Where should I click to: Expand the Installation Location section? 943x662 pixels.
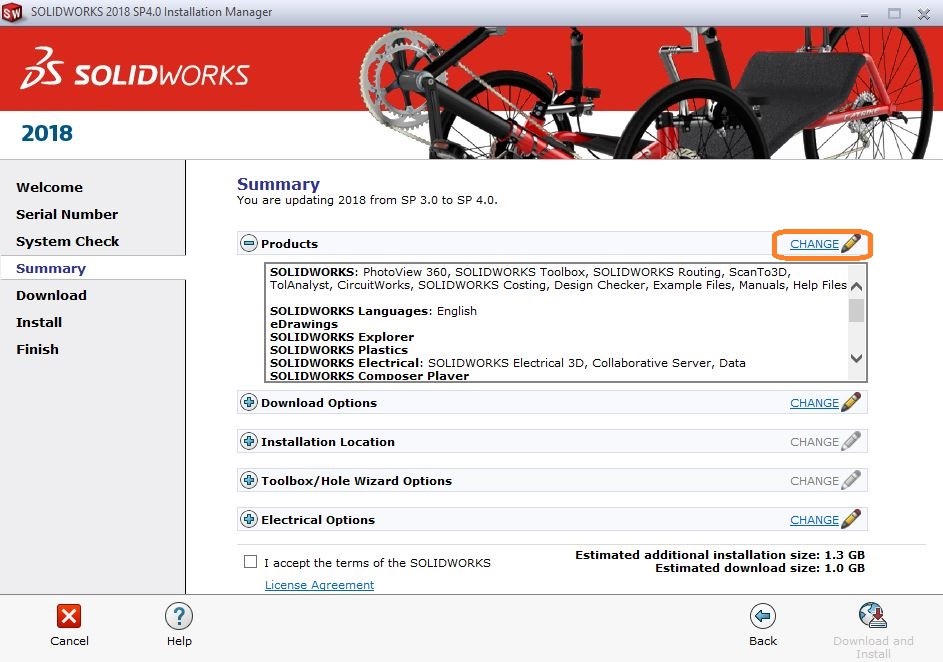(248, 441)
